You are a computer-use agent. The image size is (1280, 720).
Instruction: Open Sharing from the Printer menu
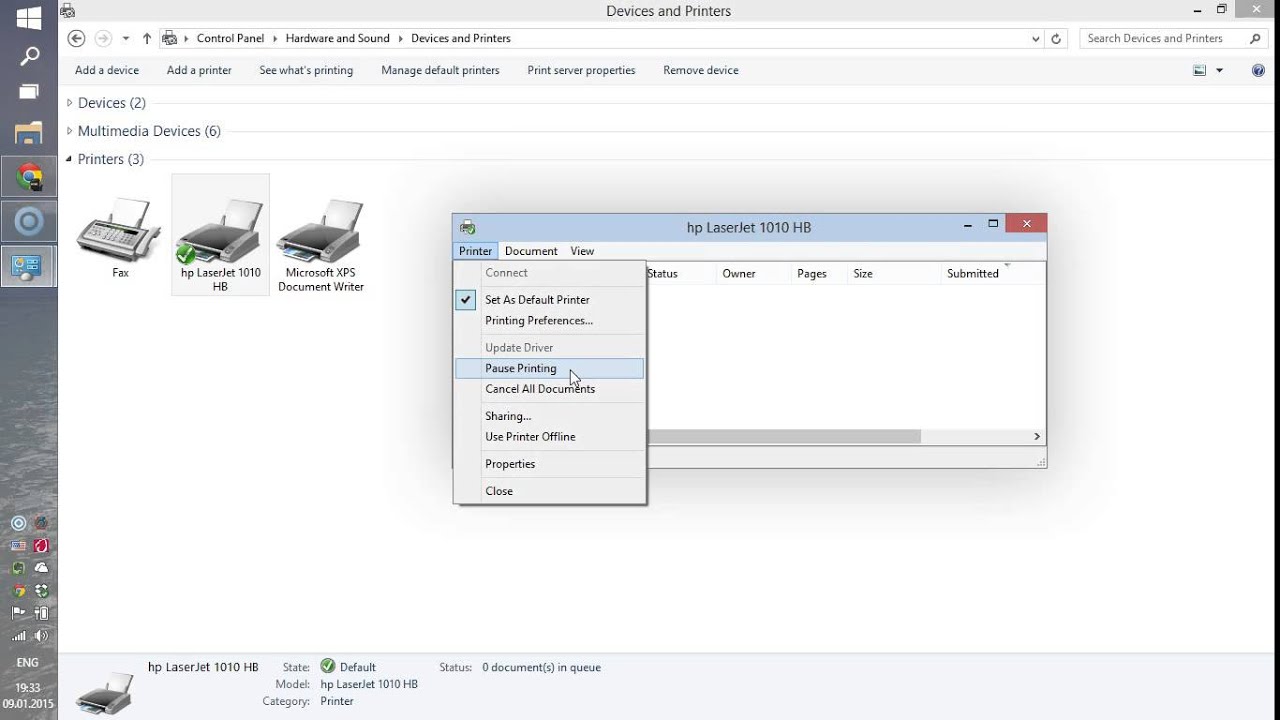(x=549, y=416)
